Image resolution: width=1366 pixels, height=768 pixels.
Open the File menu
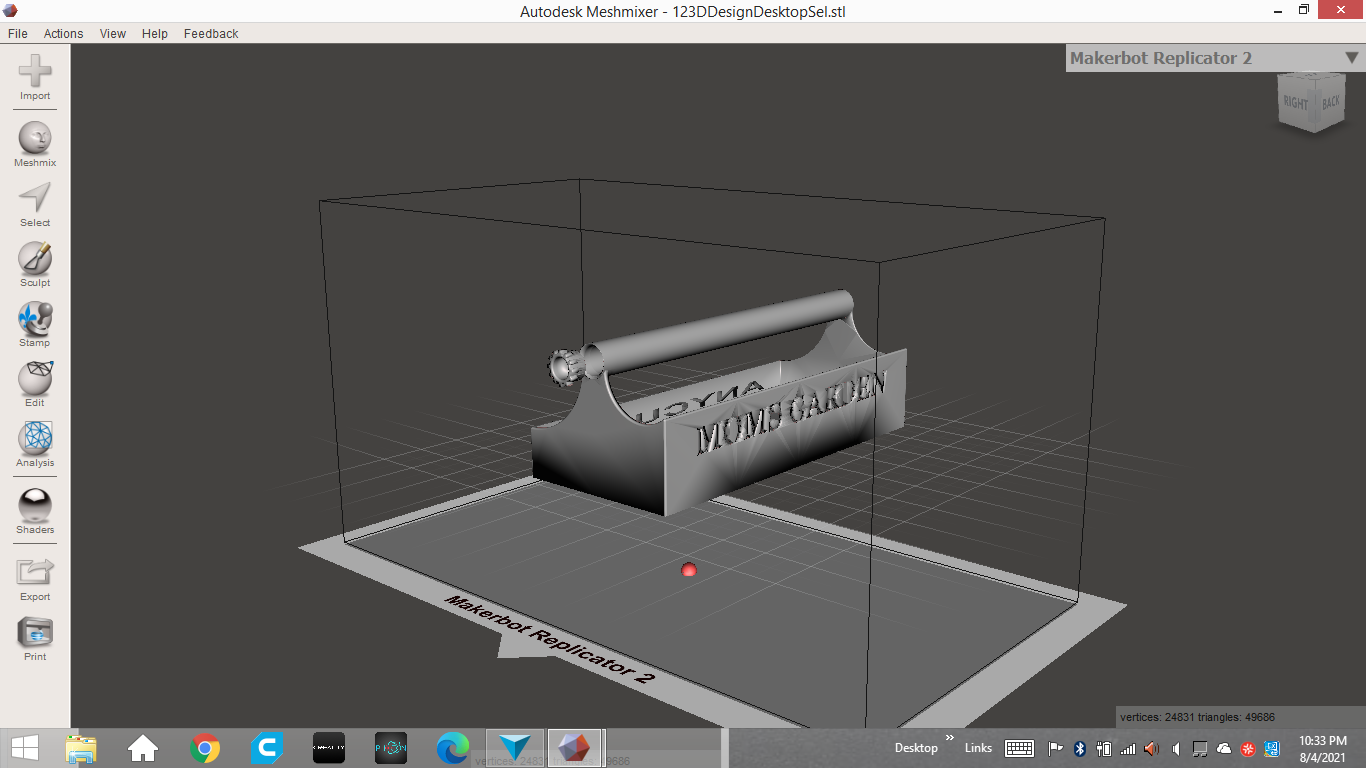point(18,33)
